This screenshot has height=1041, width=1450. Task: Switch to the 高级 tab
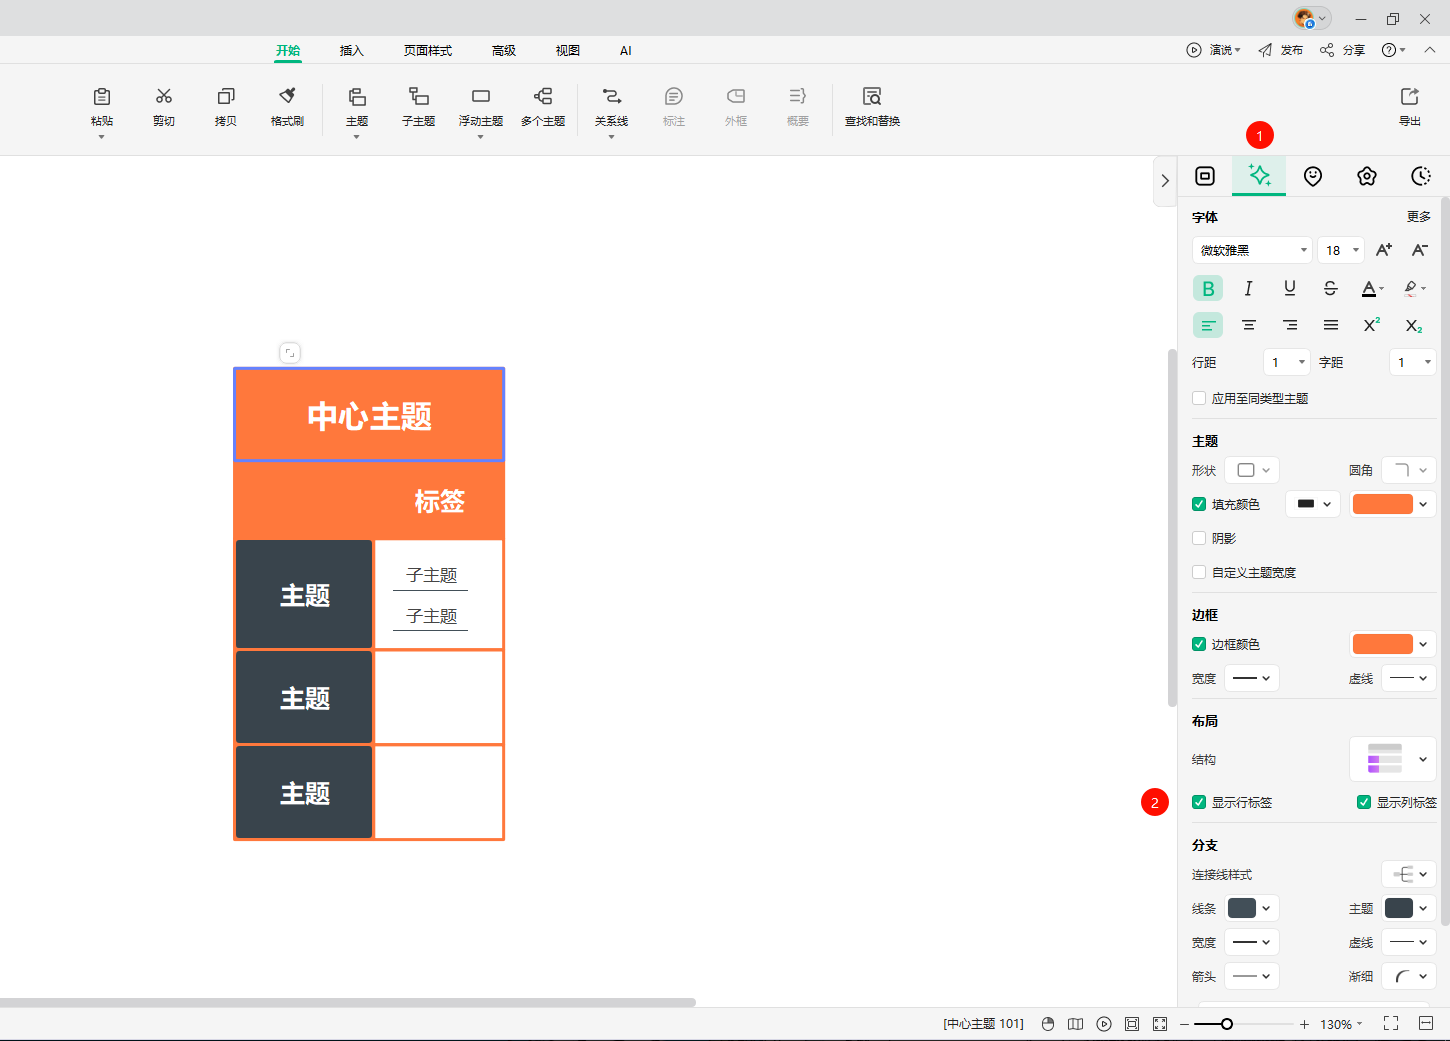point(504,50)
